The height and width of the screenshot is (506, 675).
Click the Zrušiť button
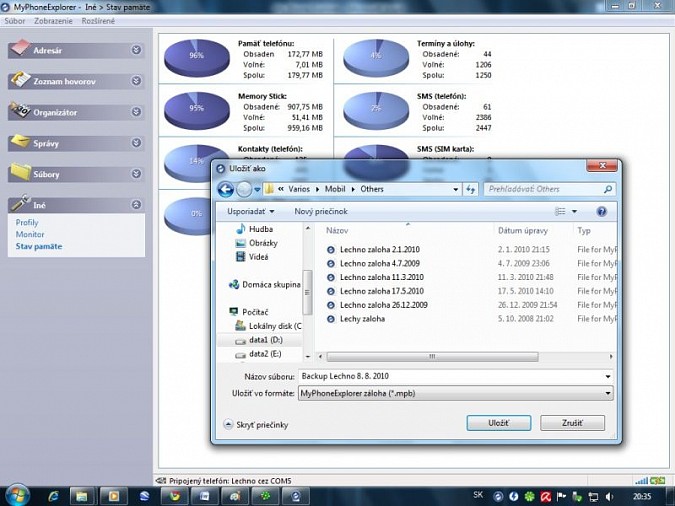point(573,423)
